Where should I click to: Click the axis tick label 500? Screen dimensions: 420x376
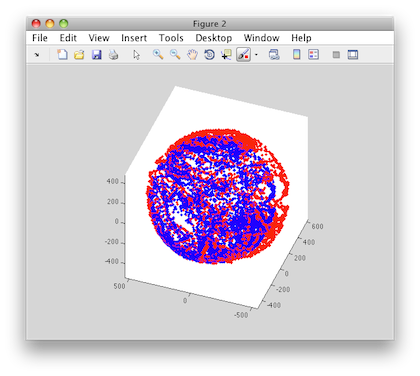tap(119, 286)
